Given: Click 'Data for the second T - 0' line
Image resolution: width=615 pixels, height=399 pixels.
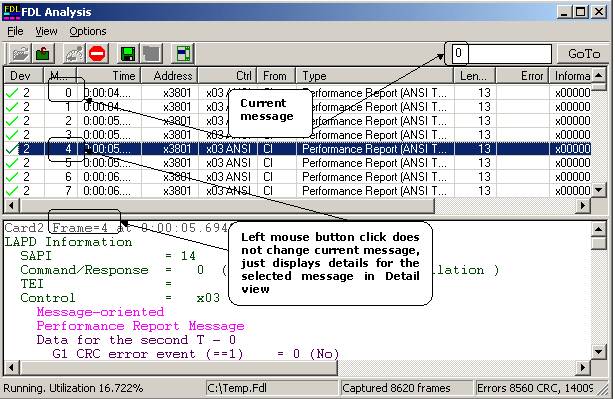Looking at the screenshot, I should coord(136,340).
